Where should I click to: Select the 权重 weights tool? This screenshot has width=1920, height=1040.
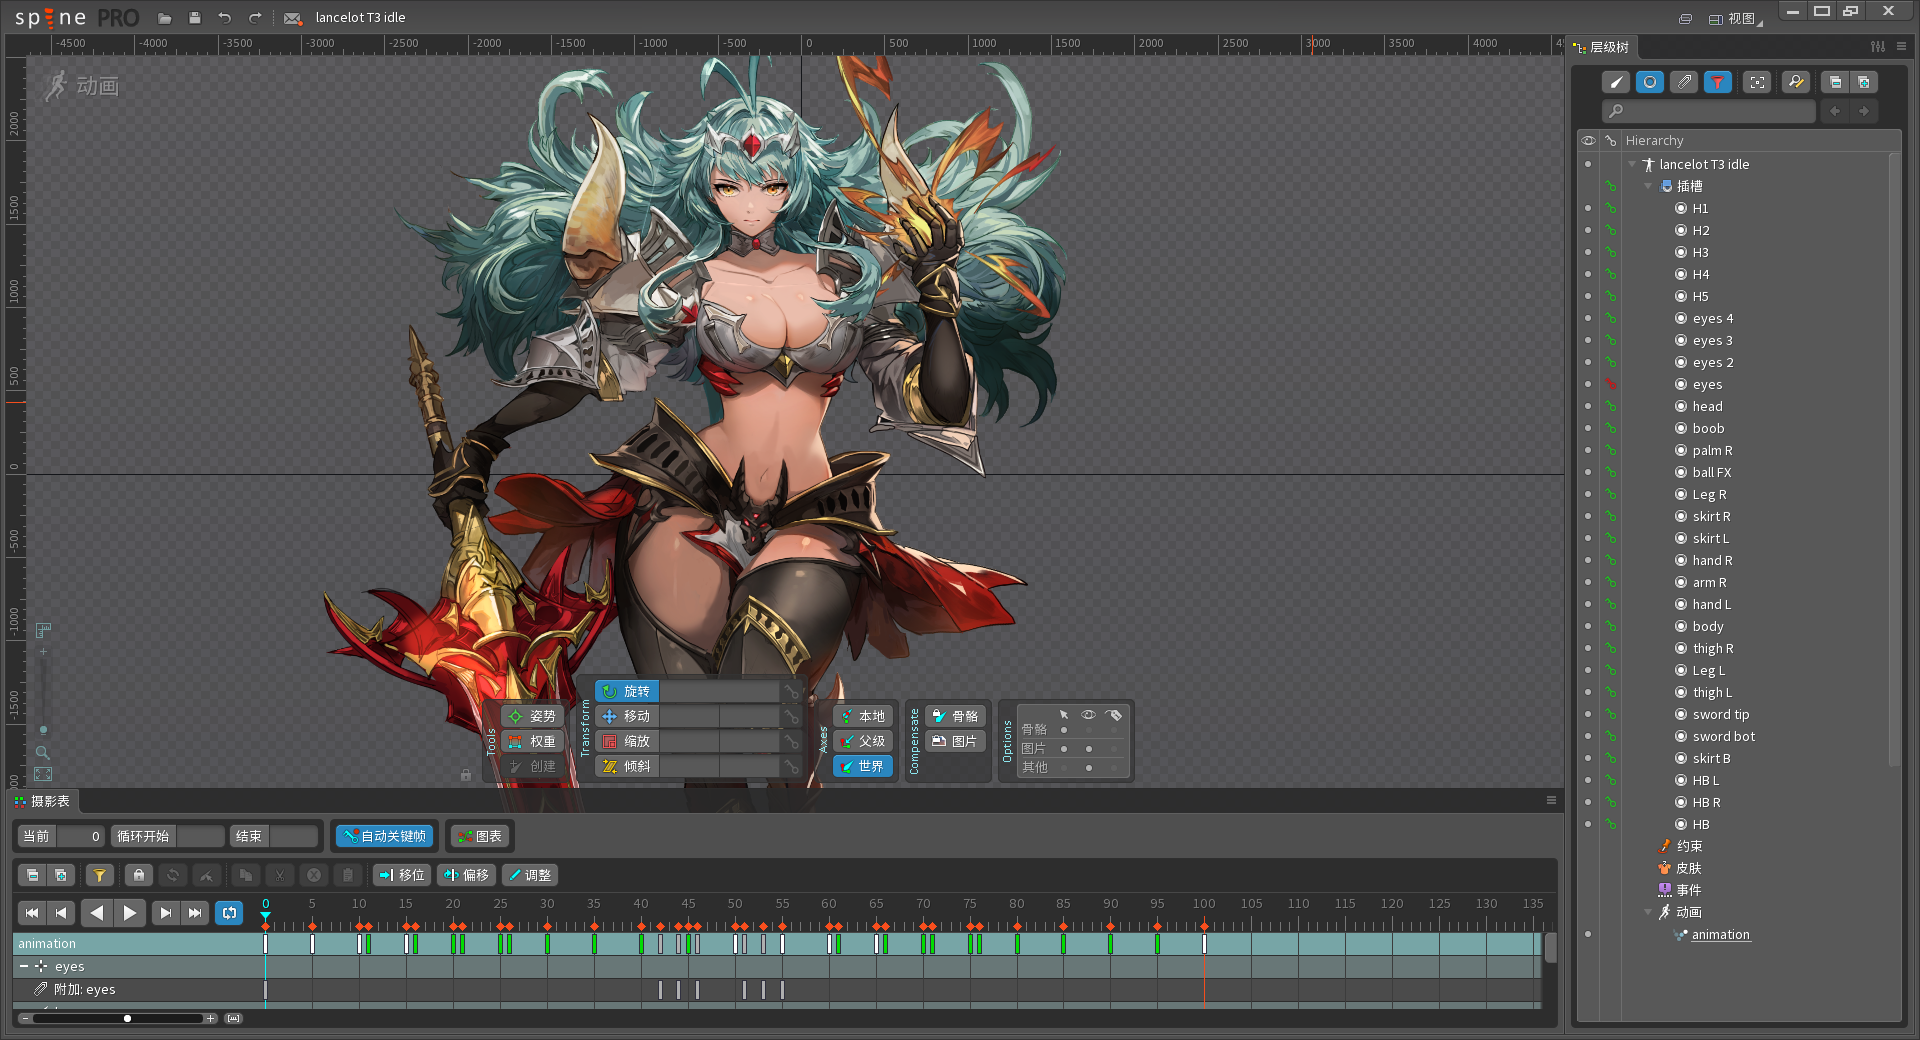tap(532, 741)
